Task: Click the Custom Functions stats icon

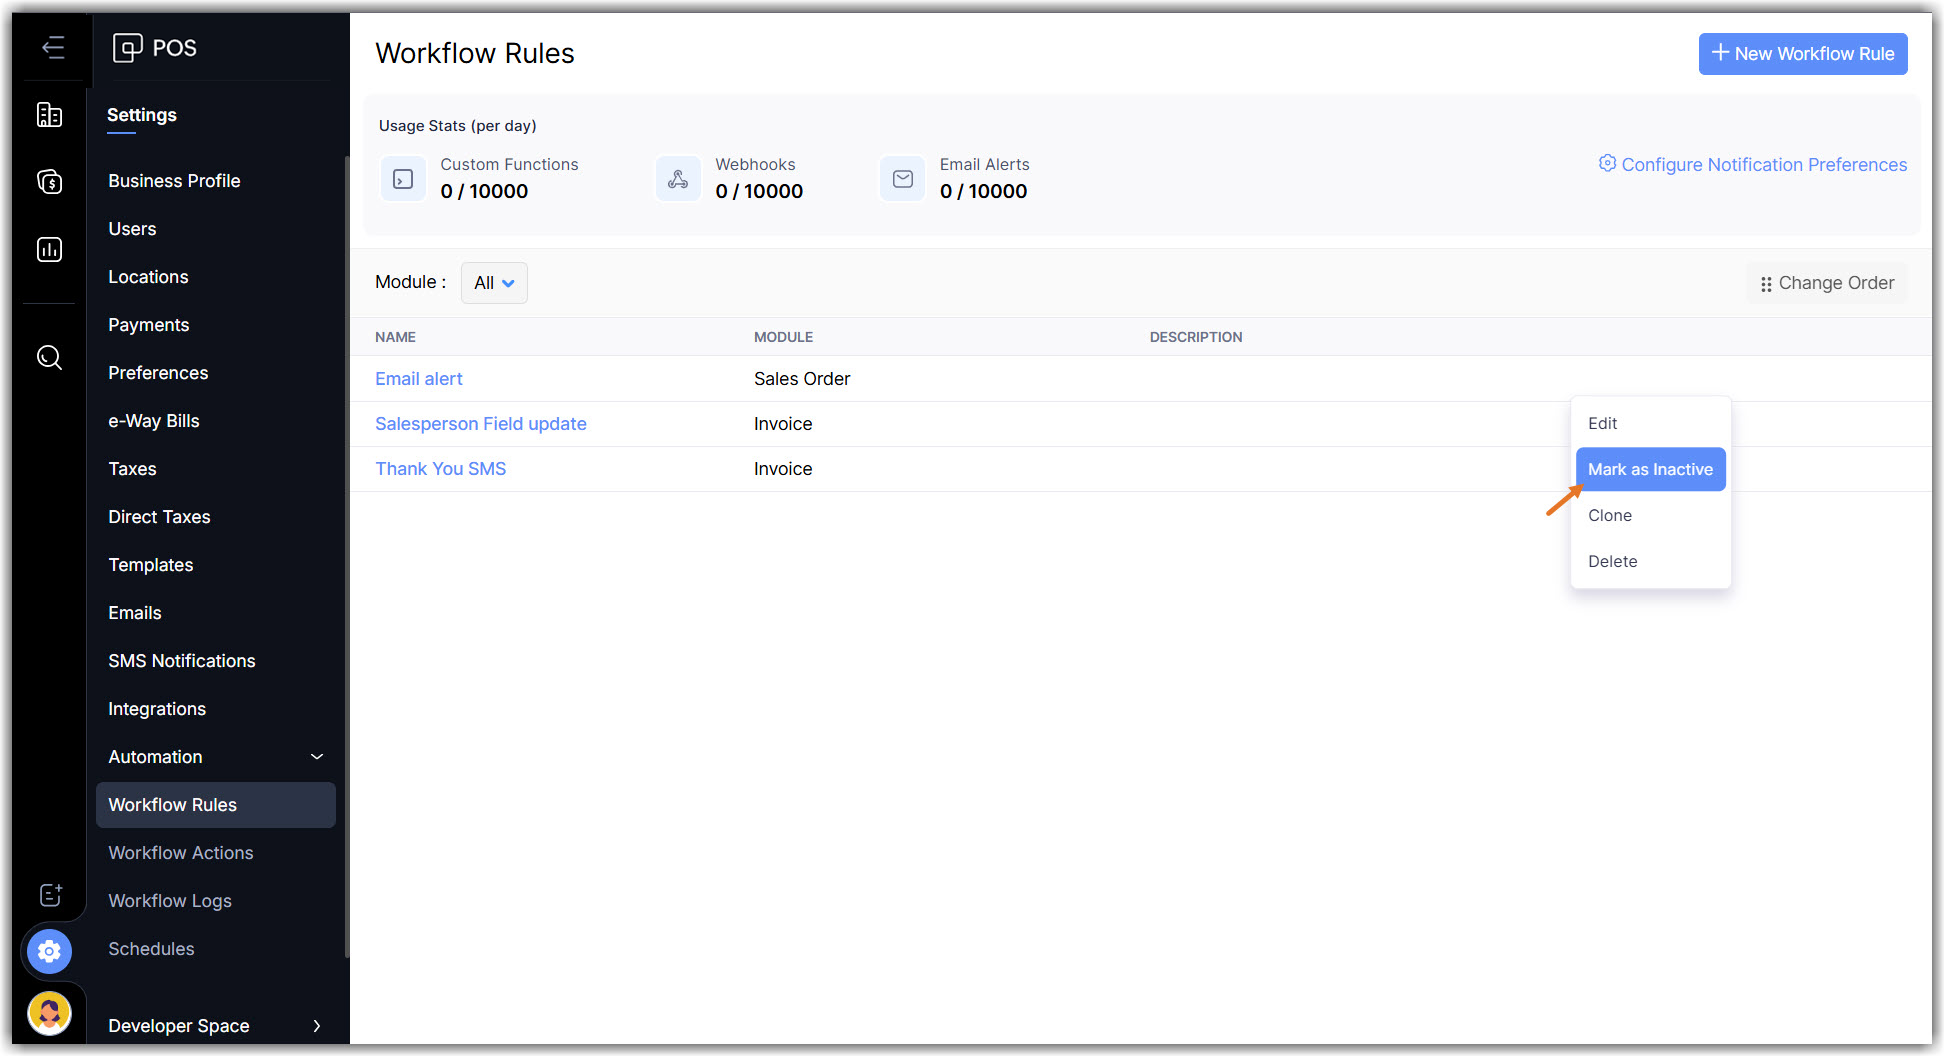Action: pyautogui.click(x=403, y=179)
